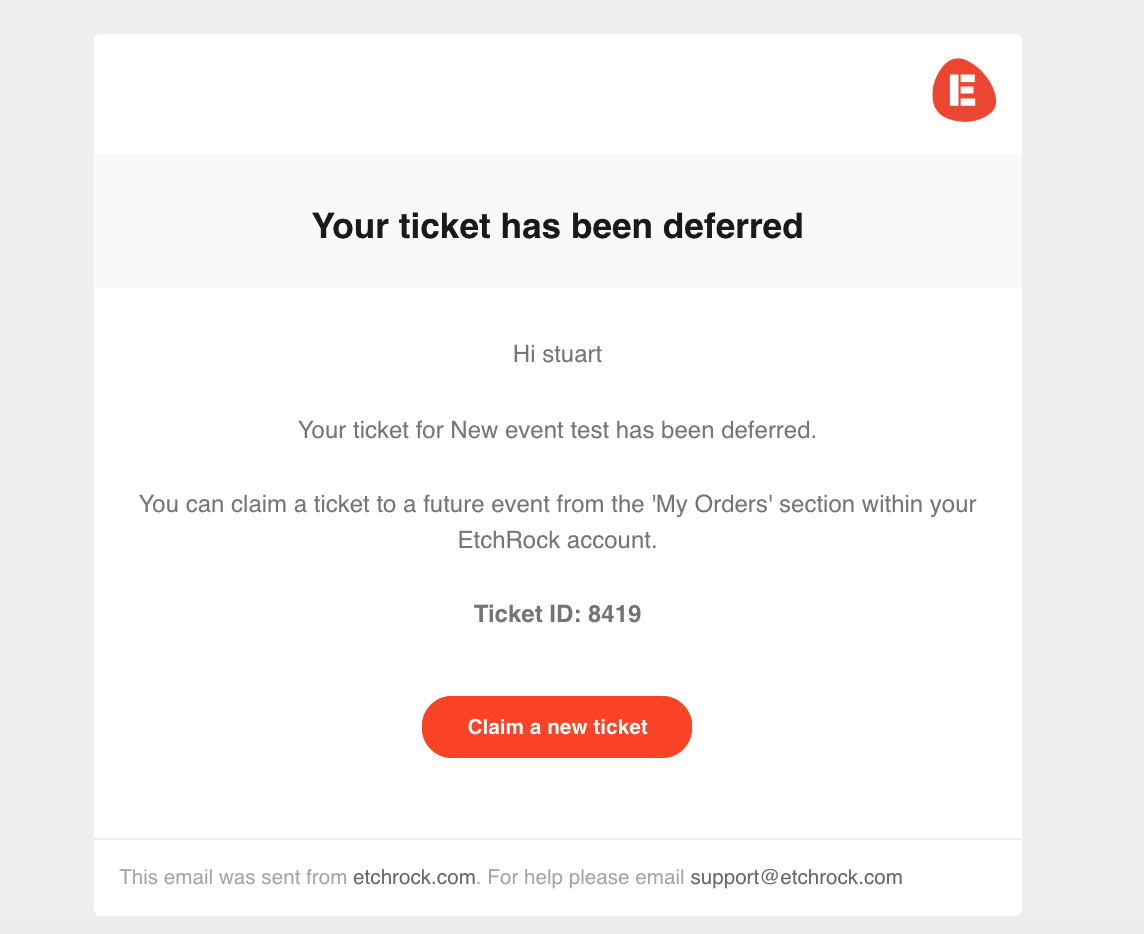Image resolution: width=1144 pixels, height=934 pixels.
Task: Click 'Your ticket for' in the body sentence
Action: click(371, 431)
